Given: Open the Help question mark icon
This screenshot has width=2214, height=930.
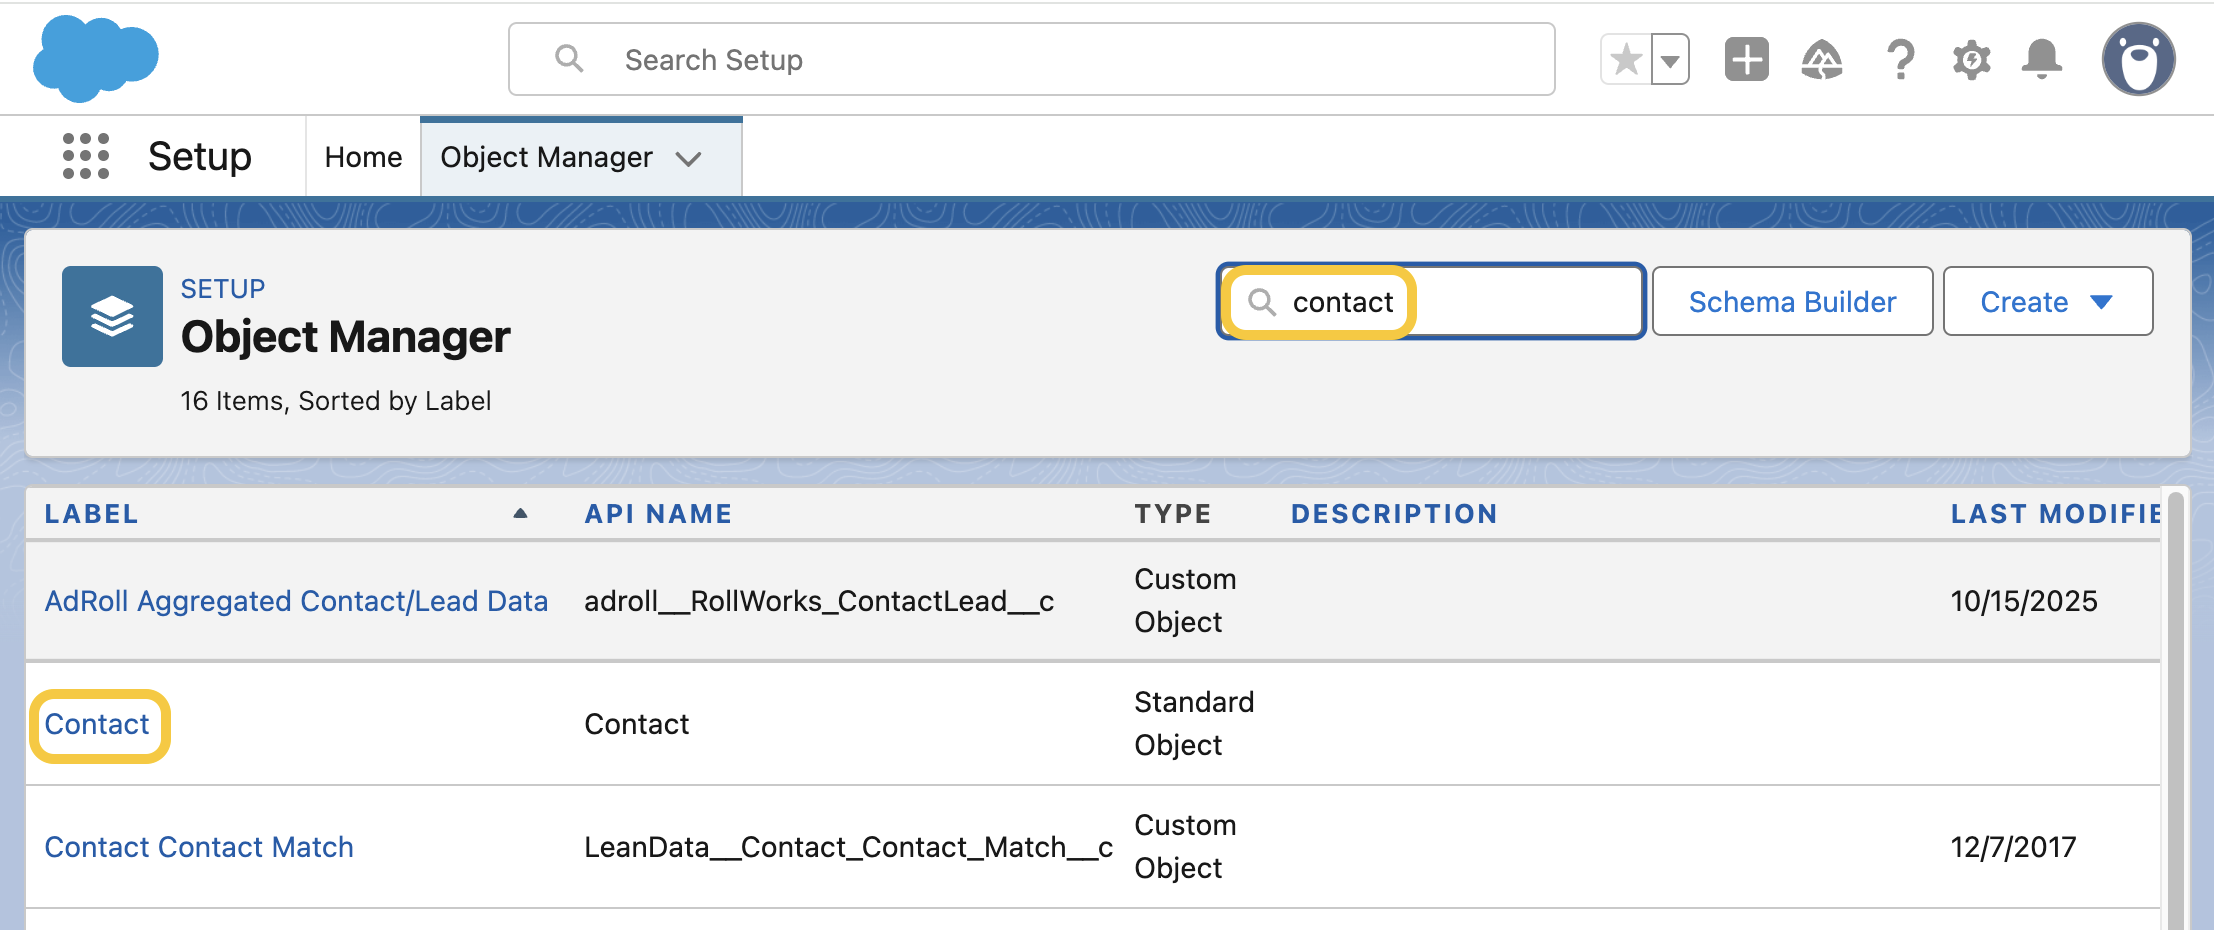Looking at the screenshot, I should 1899,60.
